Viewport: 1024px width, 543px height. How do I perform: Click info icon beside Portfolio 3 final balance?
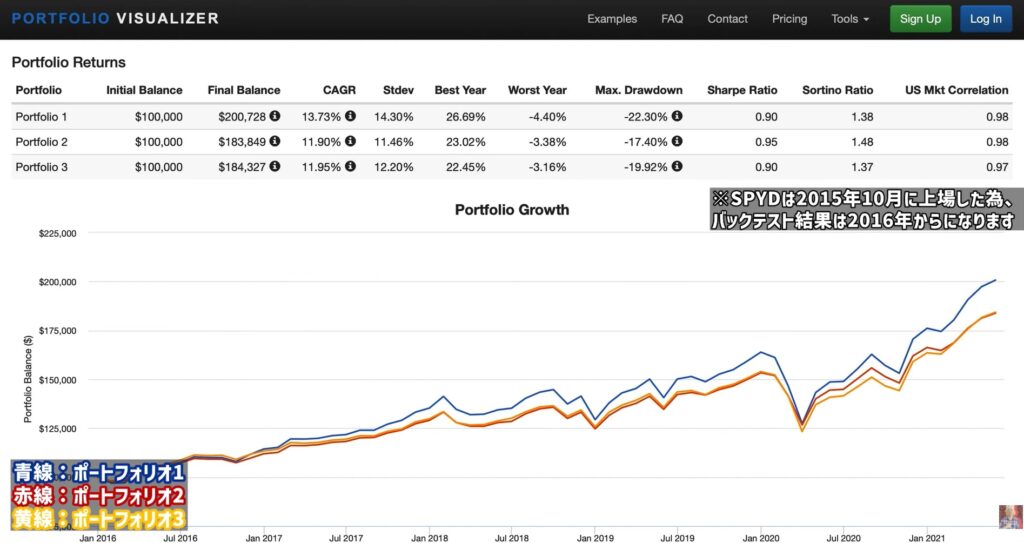275,166
